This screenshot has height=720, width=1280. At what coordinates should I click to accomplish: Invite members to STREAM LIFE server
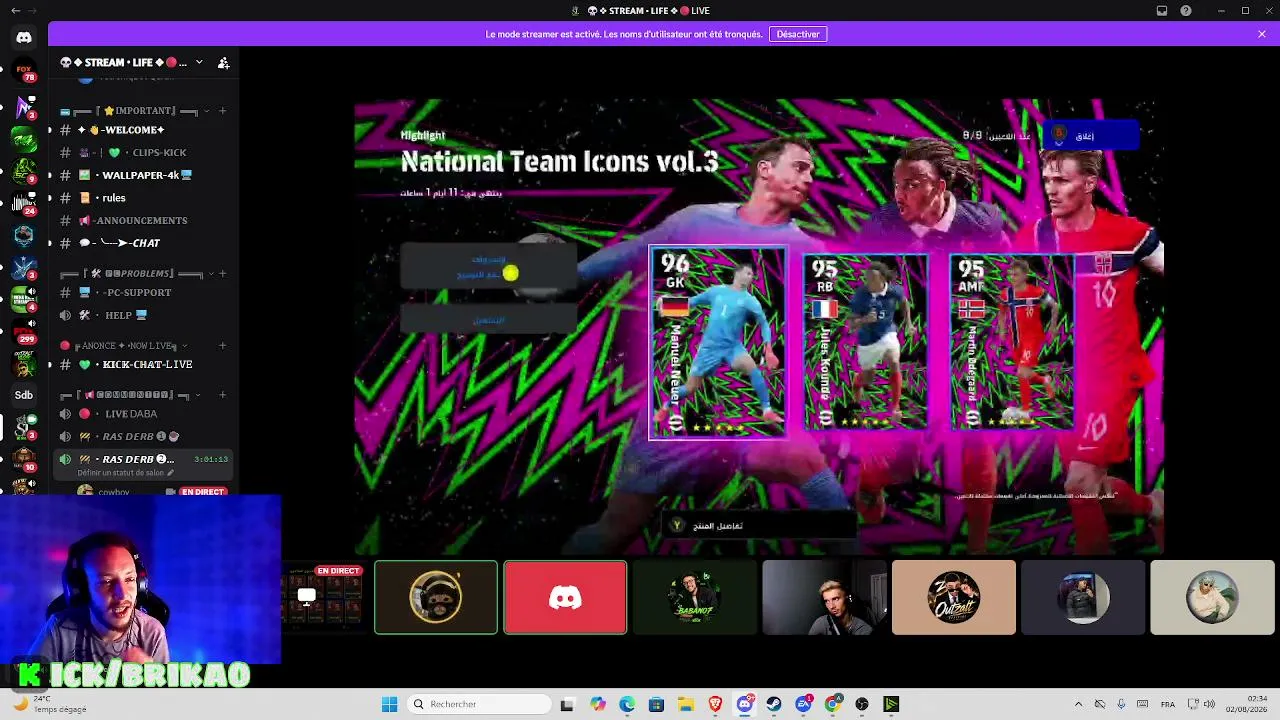pos(224,63)
